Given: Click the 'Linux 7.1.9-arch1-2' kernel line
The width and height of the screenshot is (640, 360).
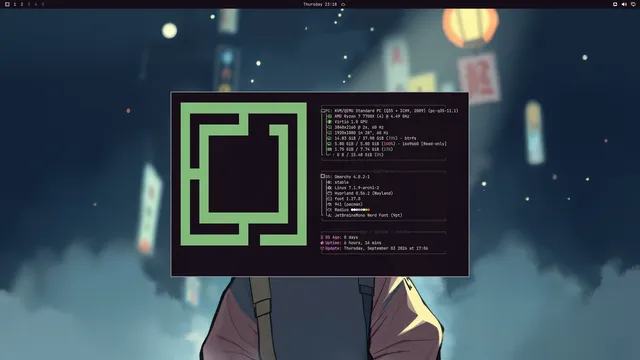Looking at the screenshot, I should coord(357,188).
